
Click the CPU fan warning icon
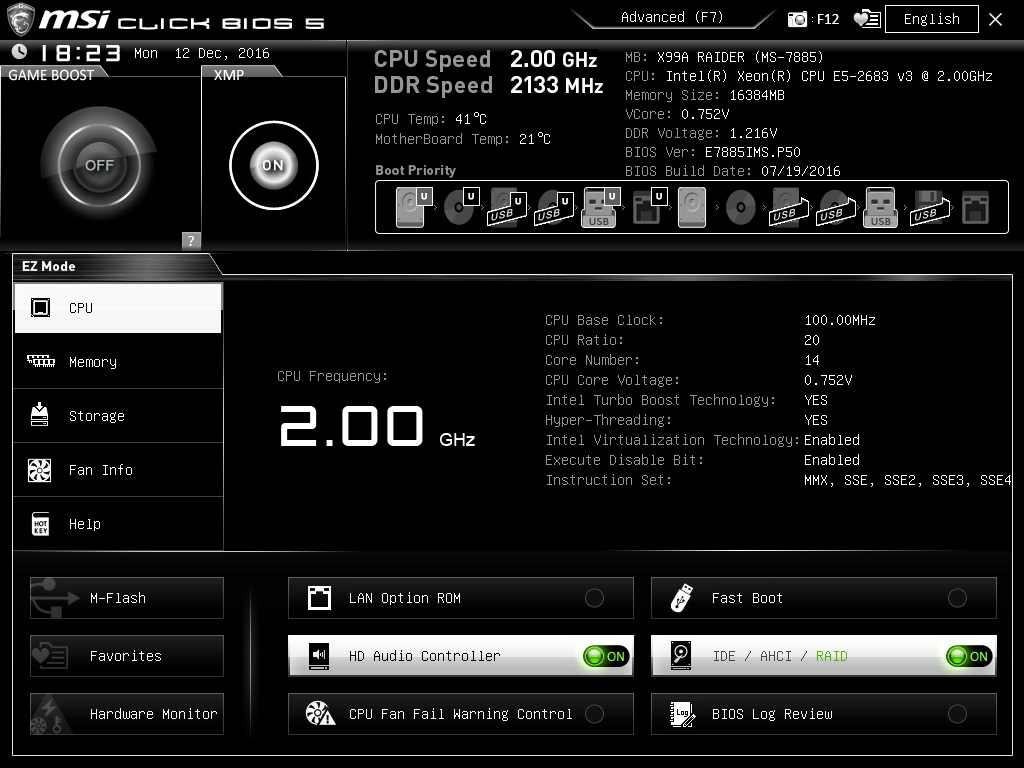pyautogui.click(x=320, y=714)
